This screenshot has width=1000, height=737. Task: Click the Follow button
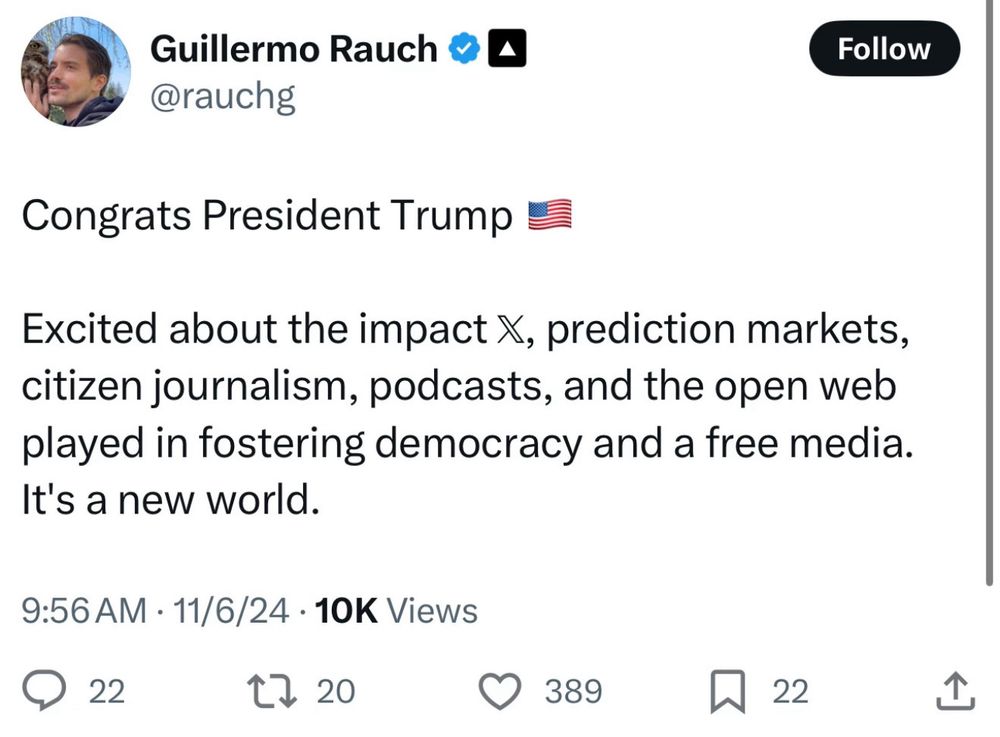(x=883, y=49)
